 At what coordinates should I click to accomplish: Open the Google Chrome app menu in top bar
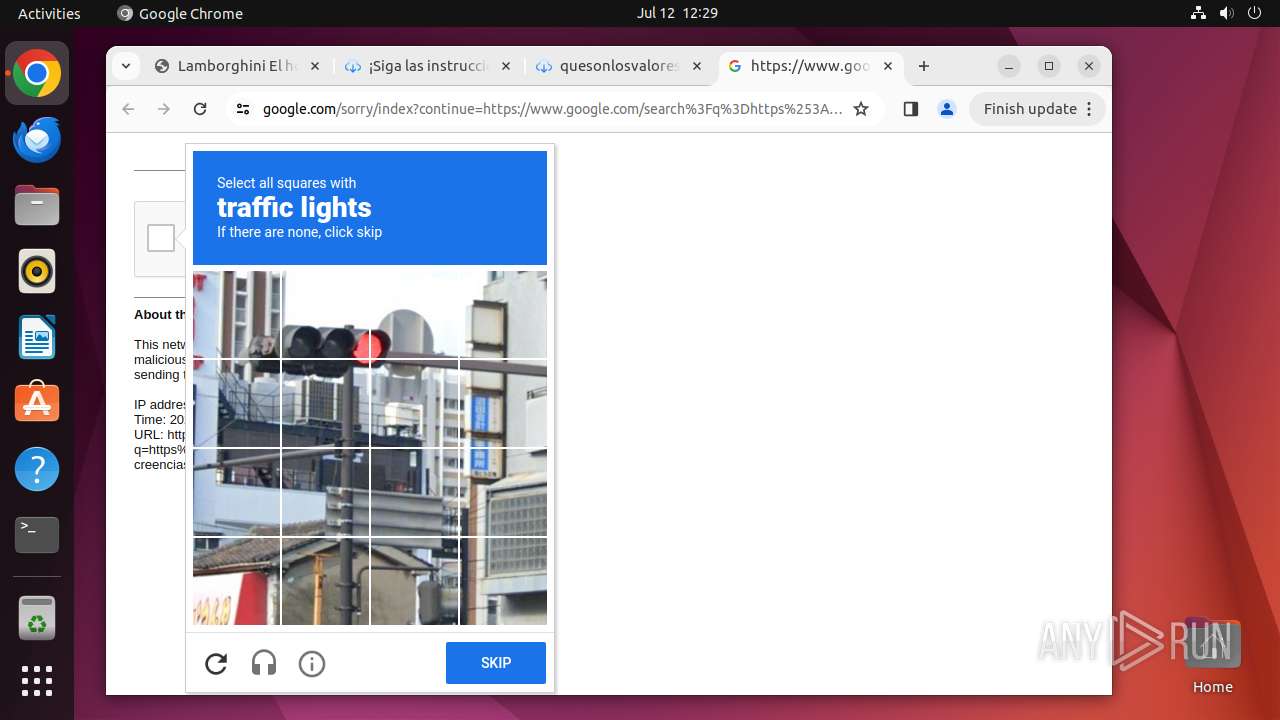180,13
